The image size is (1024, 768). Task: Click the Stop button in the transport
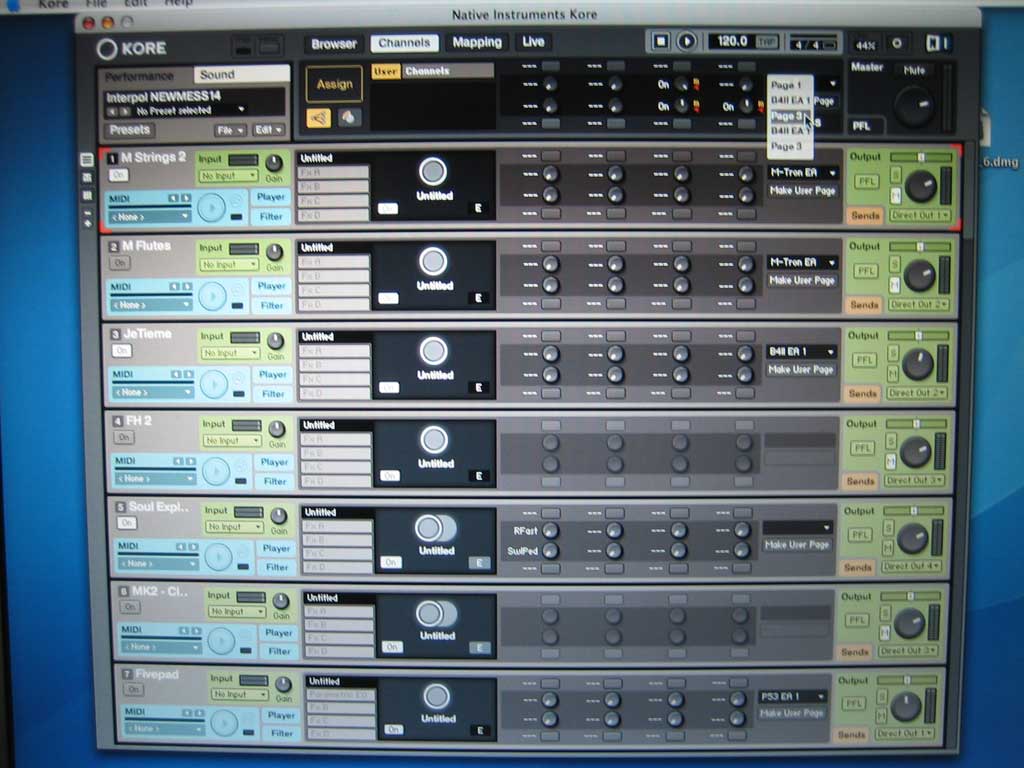click(660, 42)
